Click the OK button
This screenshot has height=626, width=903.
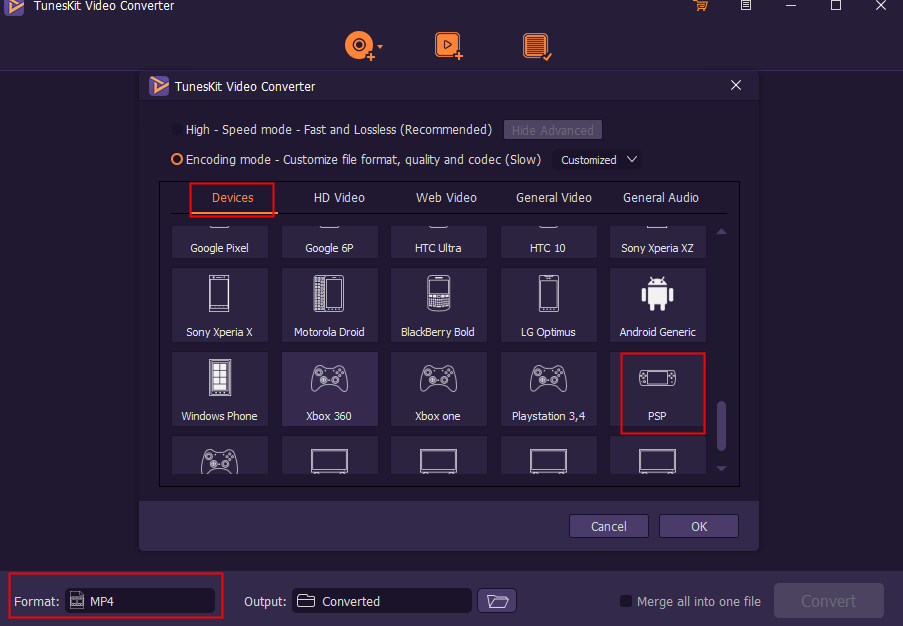[699, 526]
